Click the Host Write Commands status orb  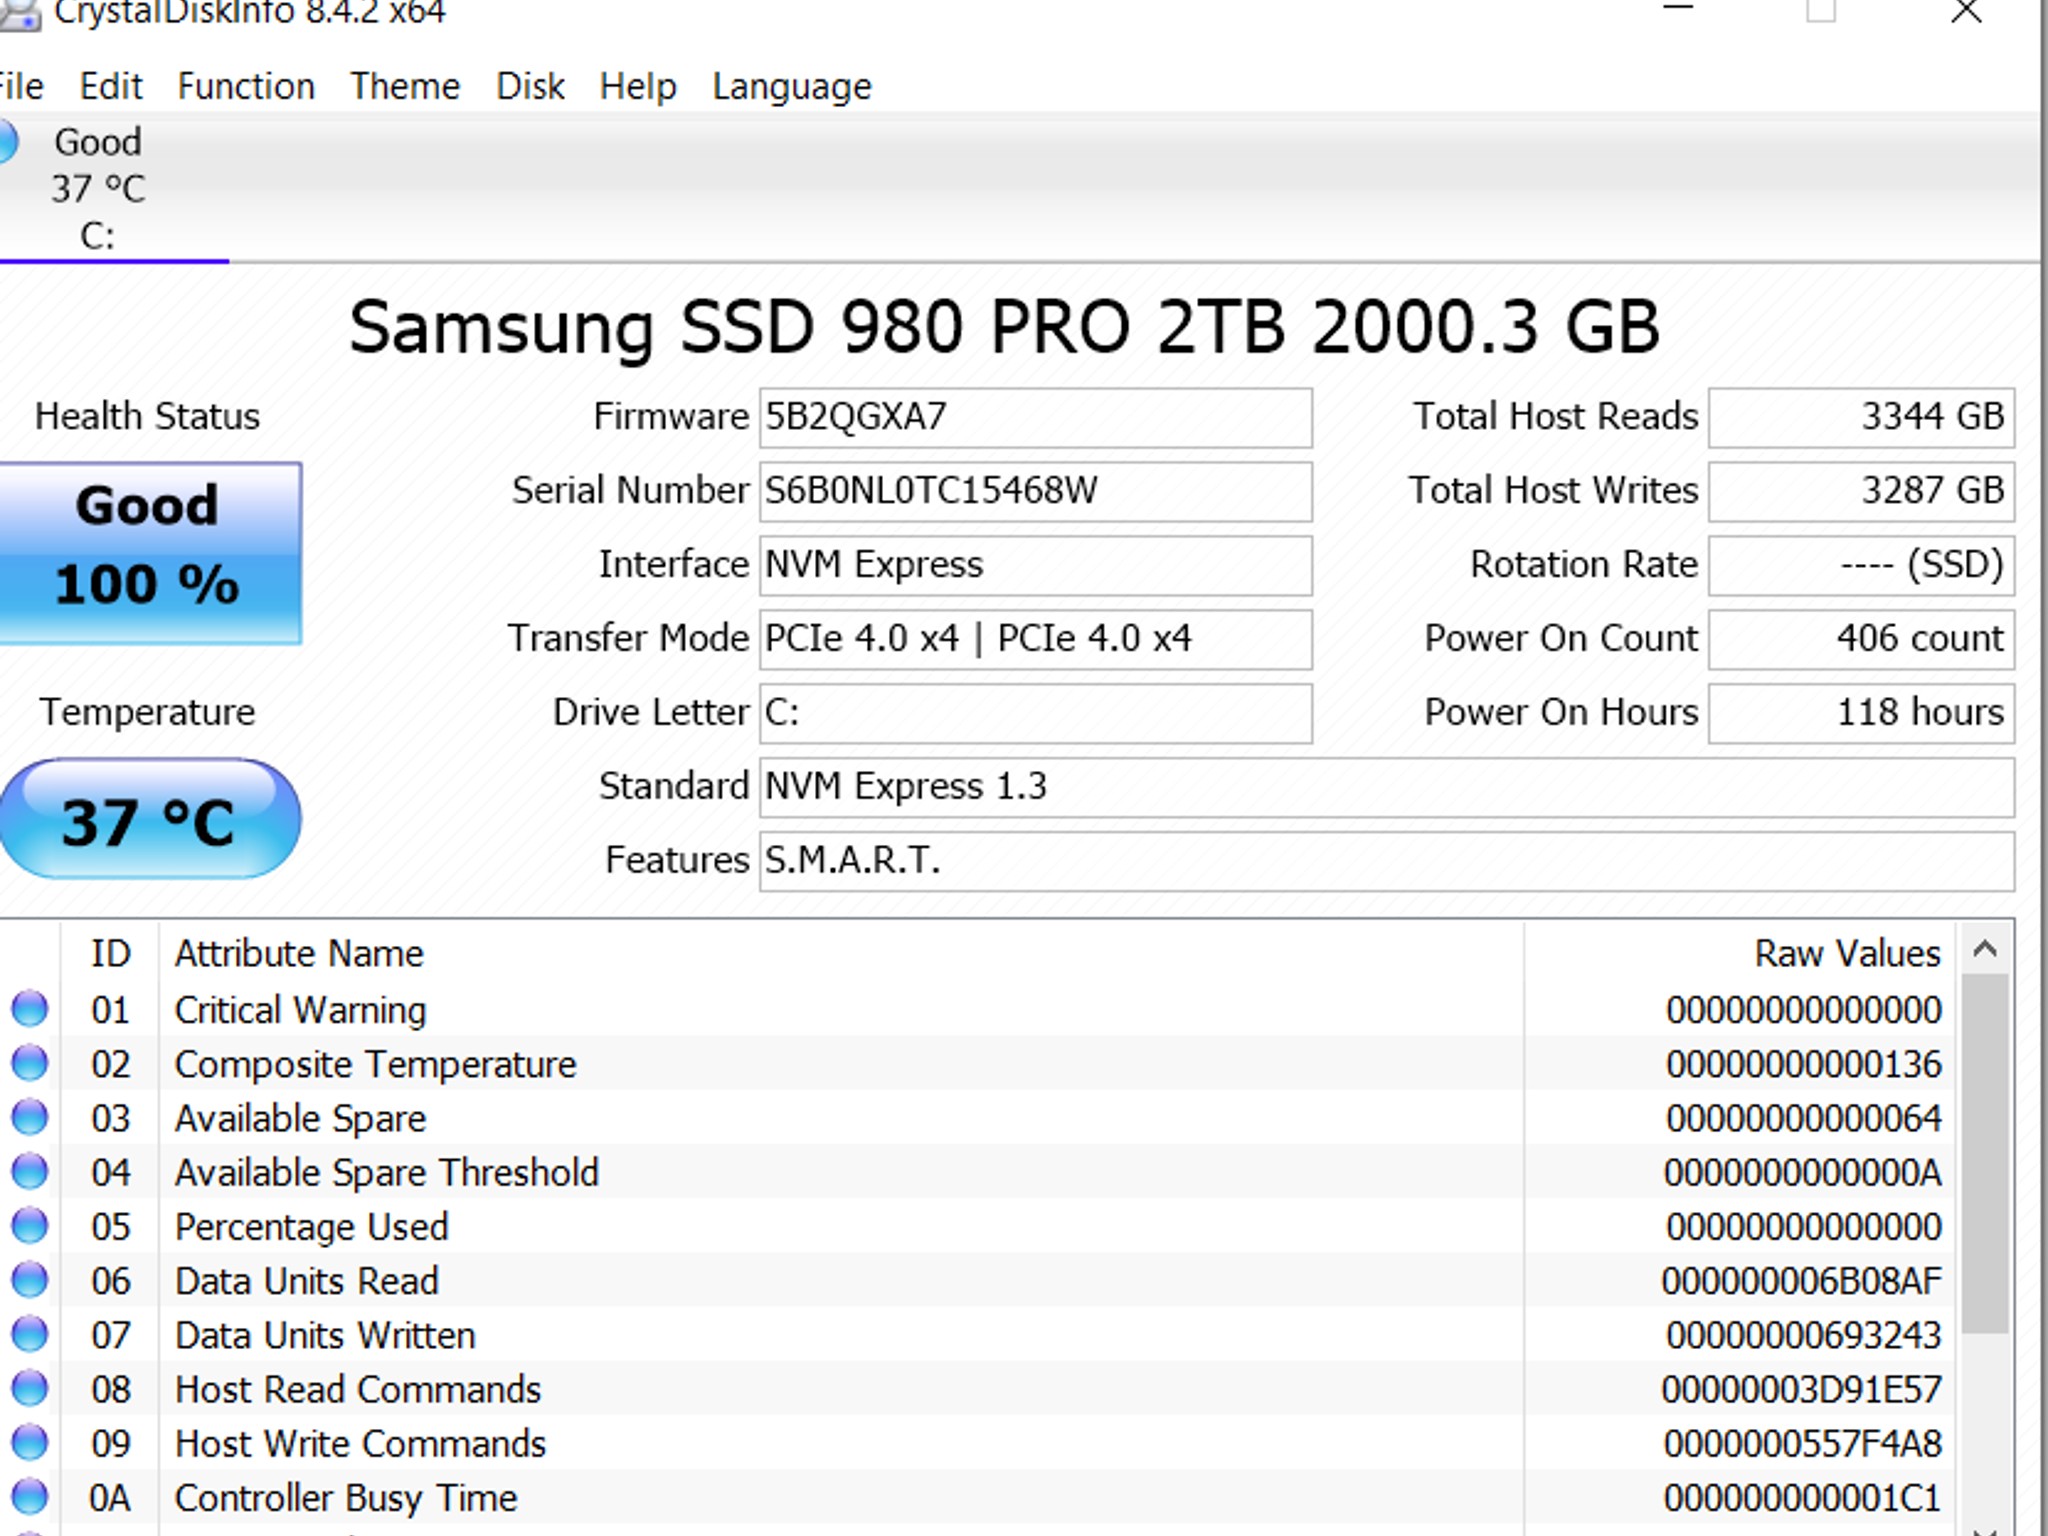(x=29, y=1442)
